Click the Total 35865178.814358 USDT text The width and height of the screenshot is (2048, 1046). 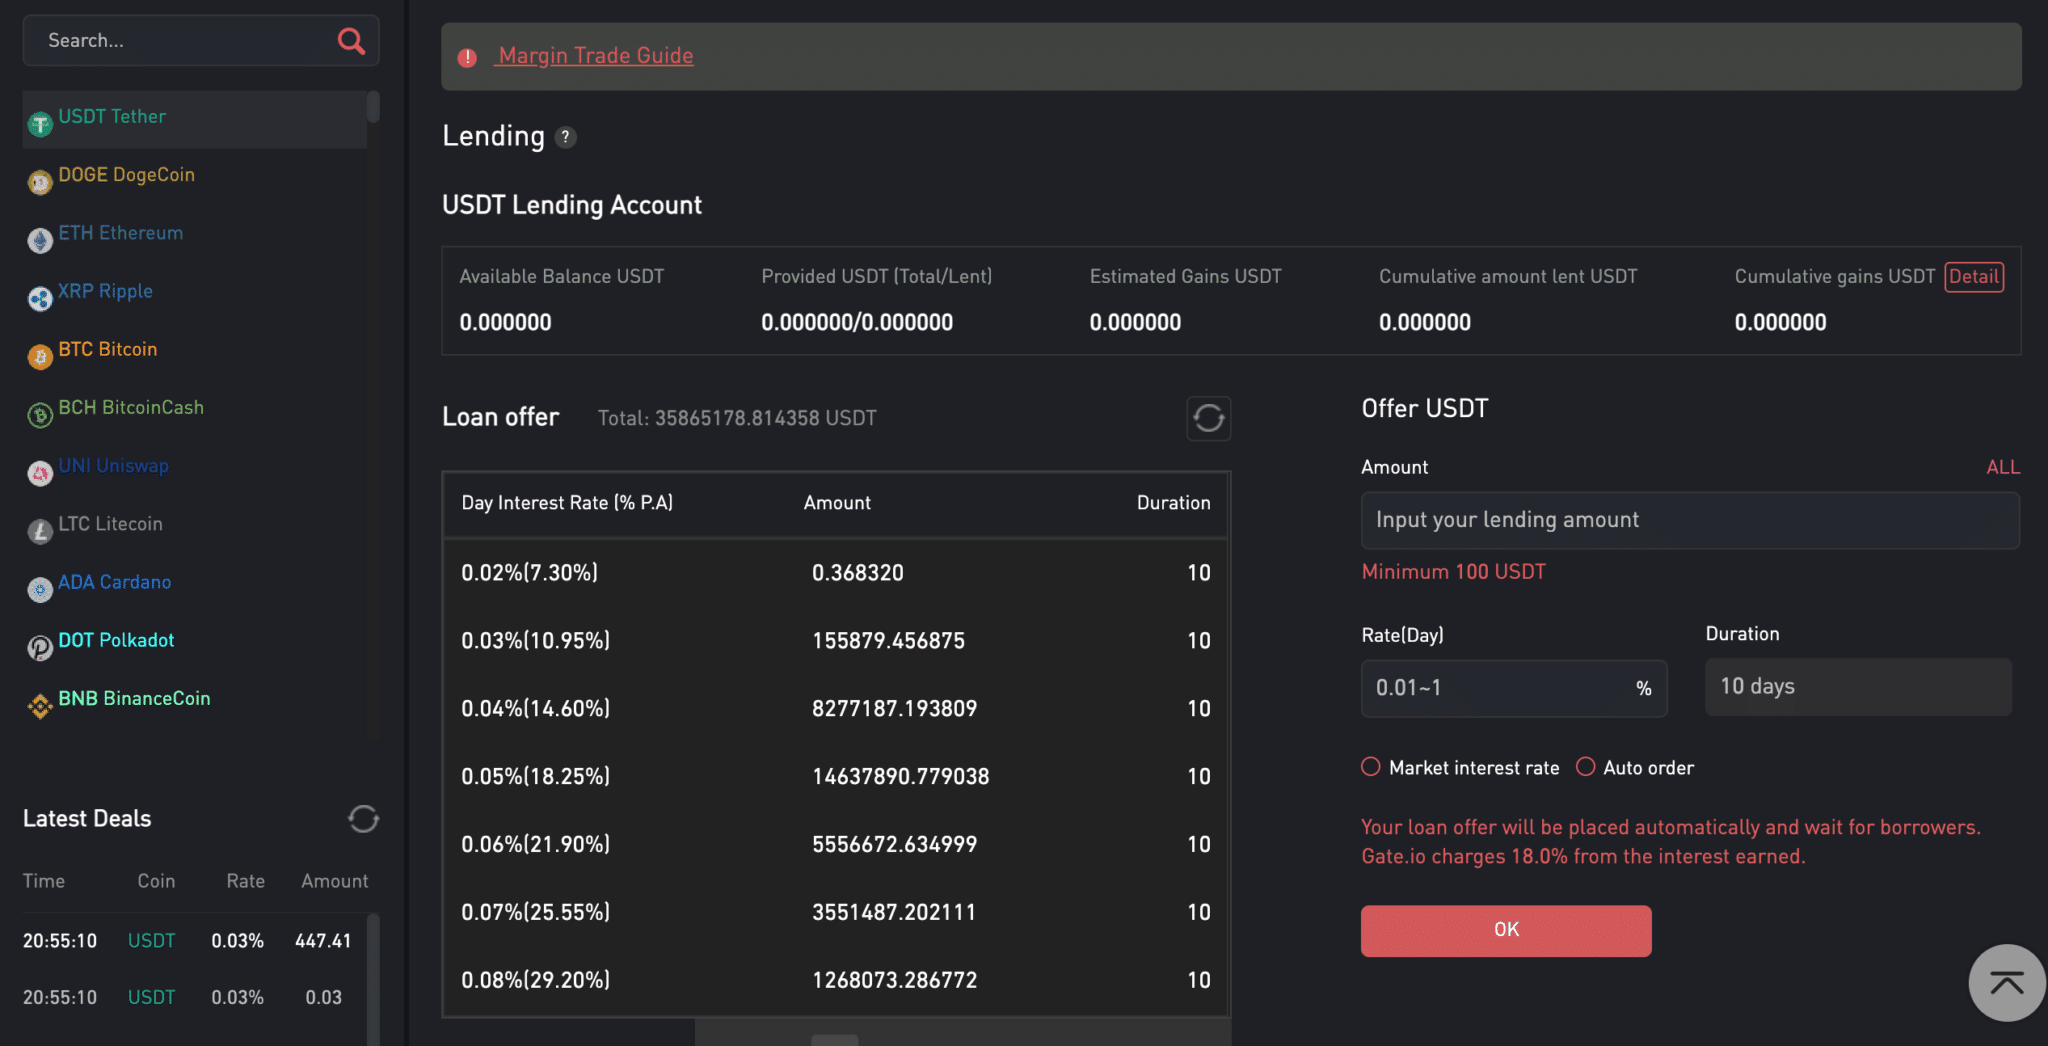click(x=737, y=418)
